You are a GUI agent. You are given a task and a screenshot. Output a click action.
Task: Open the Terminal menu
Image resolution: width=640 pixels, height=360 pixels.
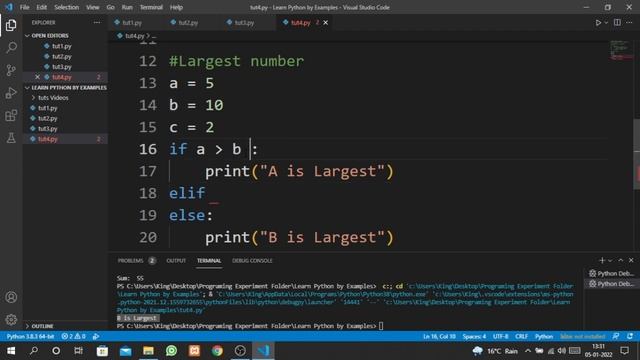tap(151, 7)
